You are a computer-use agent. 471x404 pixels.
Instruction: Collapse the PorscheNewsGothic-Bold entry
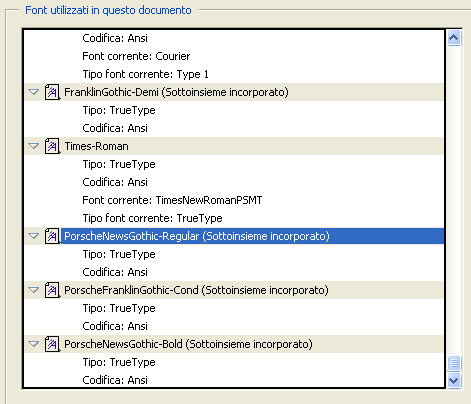point(33,344)
